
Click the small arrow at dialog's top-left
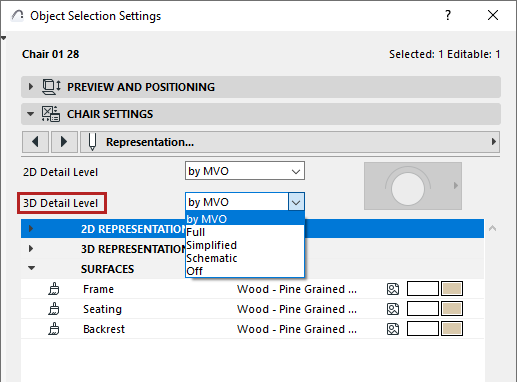pos(4,38)
